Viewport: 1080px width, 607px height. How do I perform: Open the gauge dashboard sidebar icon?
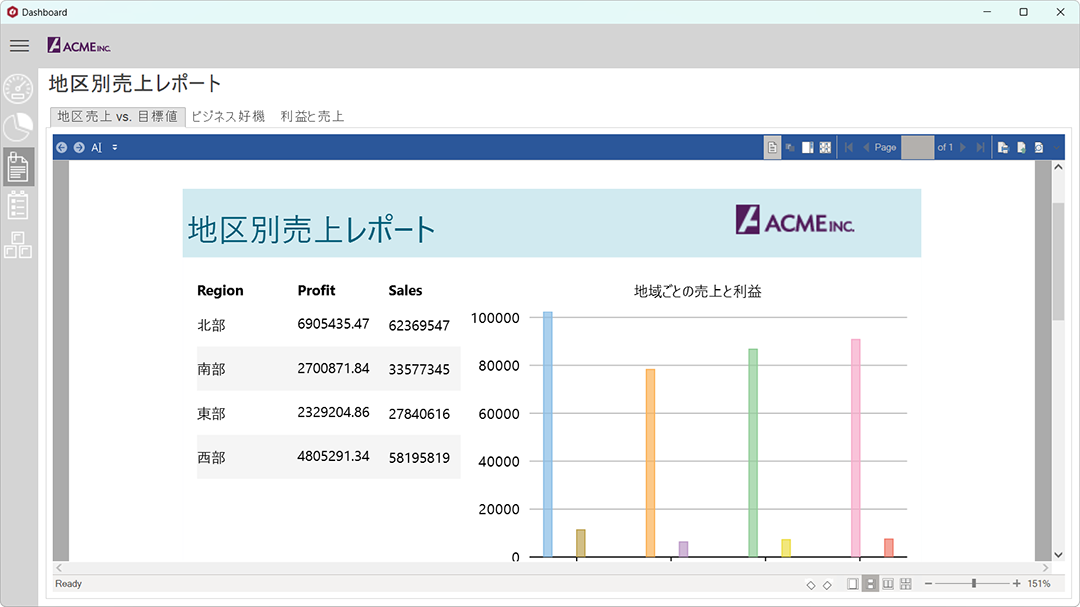pyautogui.click(x=18, y=89)
